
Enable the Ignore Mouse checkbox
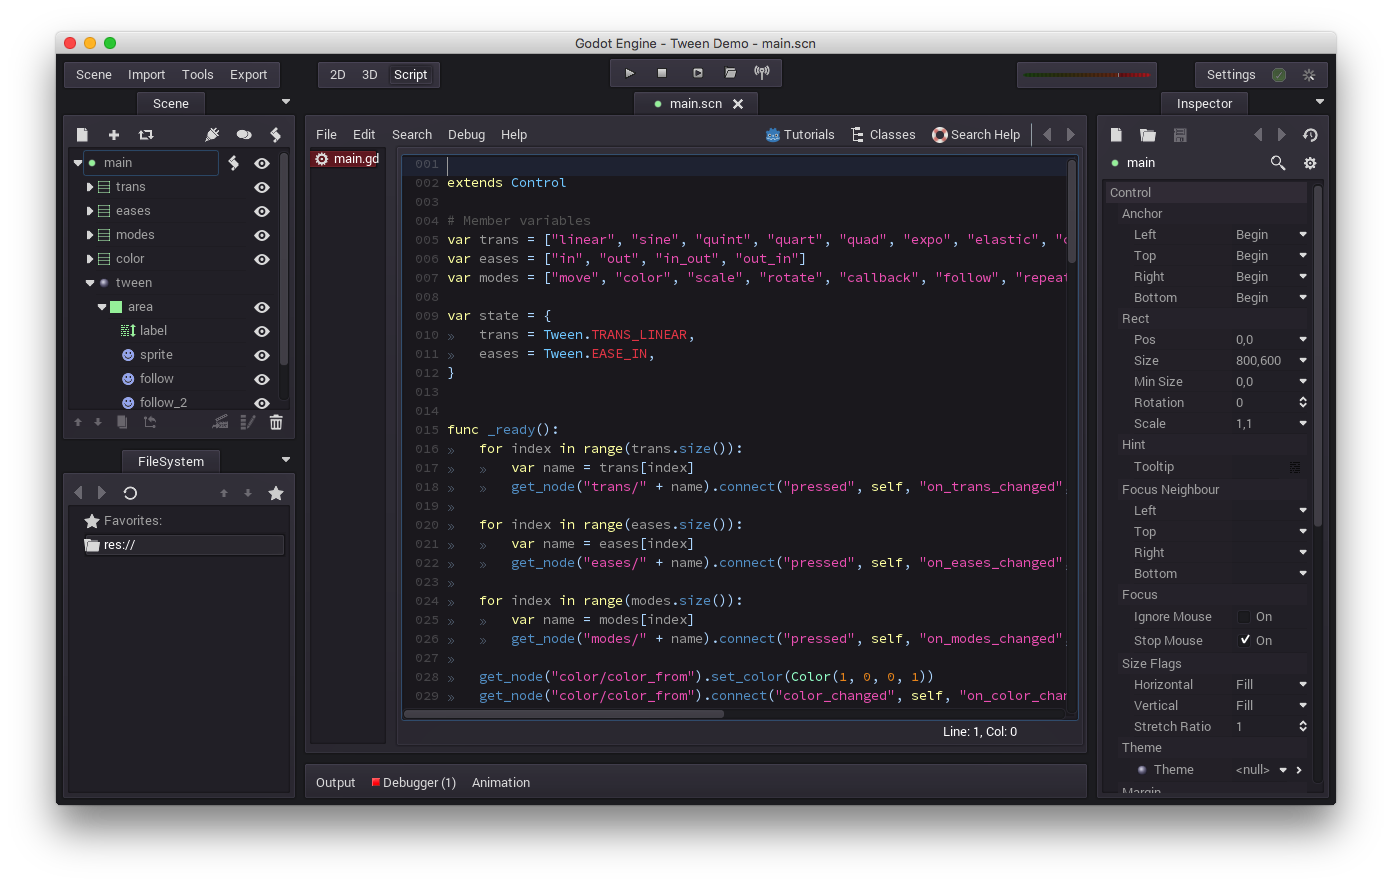[1244, 617]
